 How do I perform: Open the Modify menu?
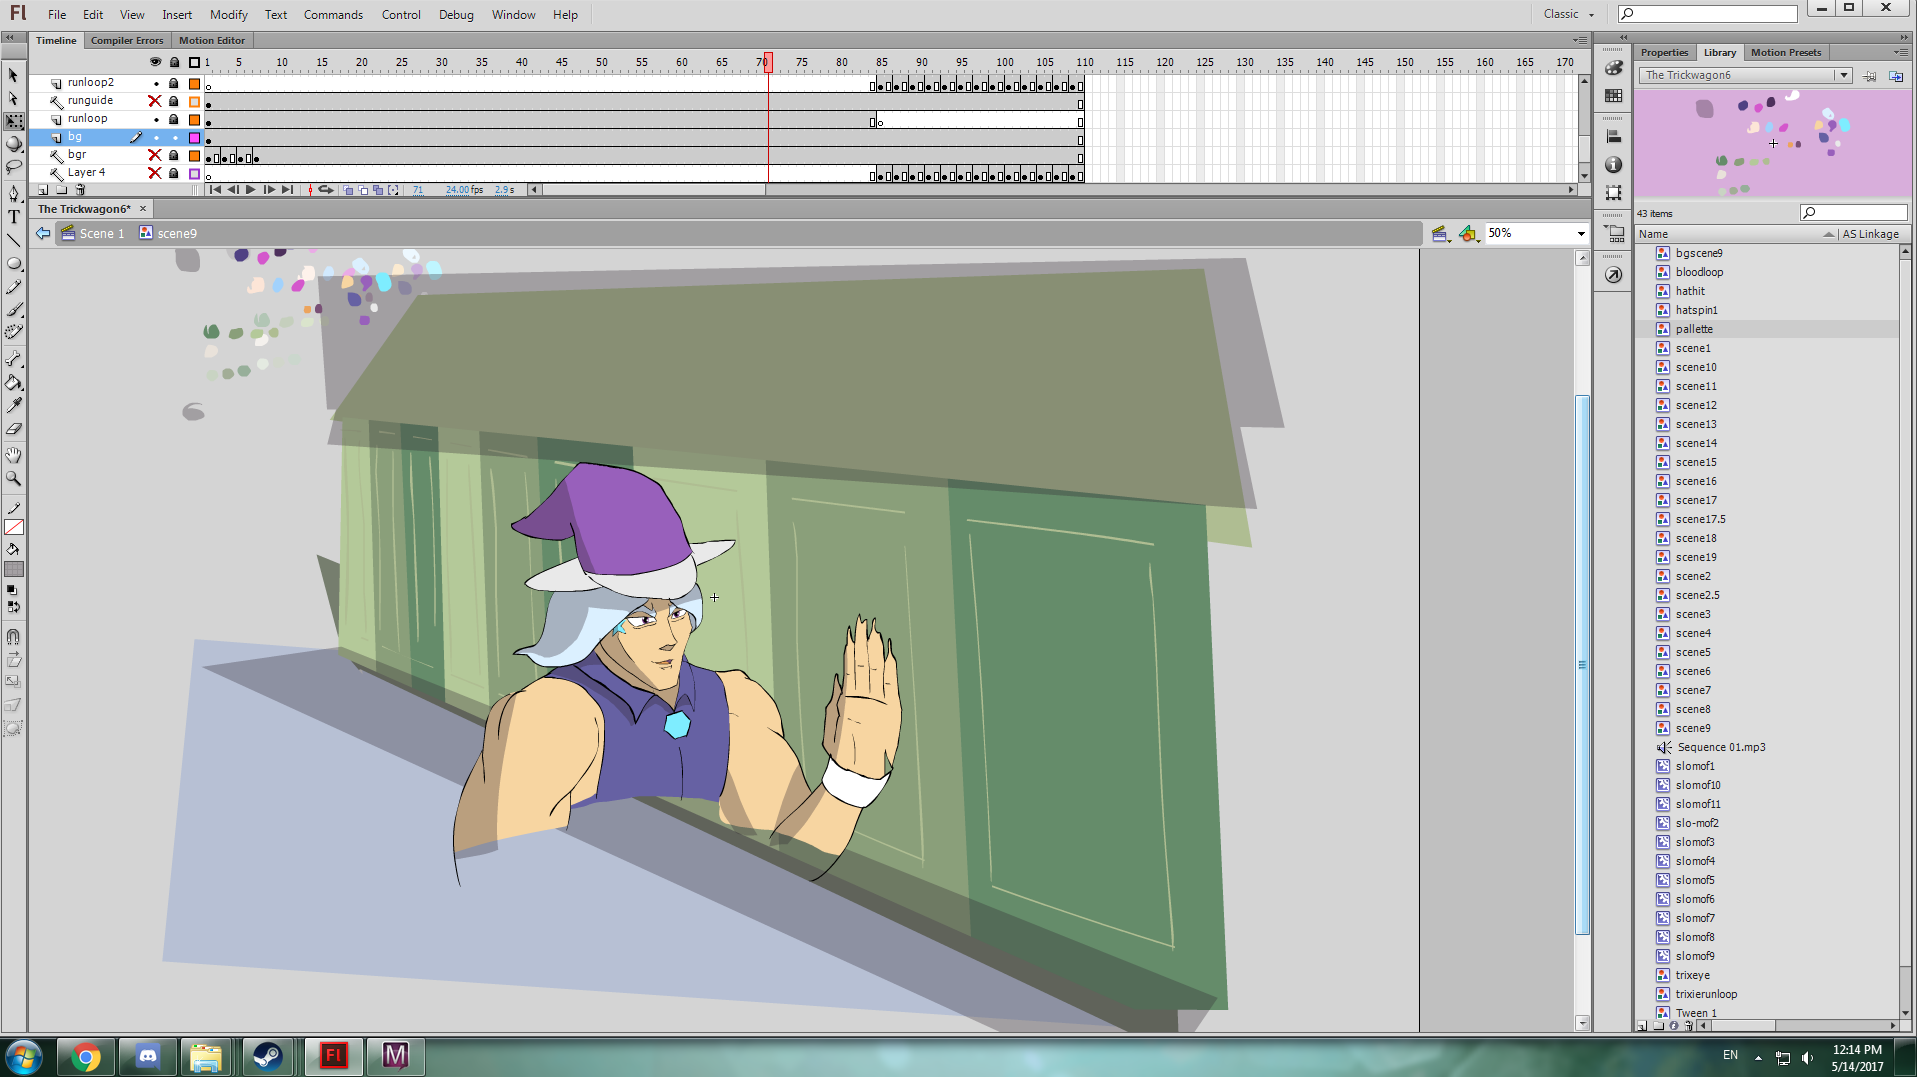pyautogui.click(x=228, y=15)
